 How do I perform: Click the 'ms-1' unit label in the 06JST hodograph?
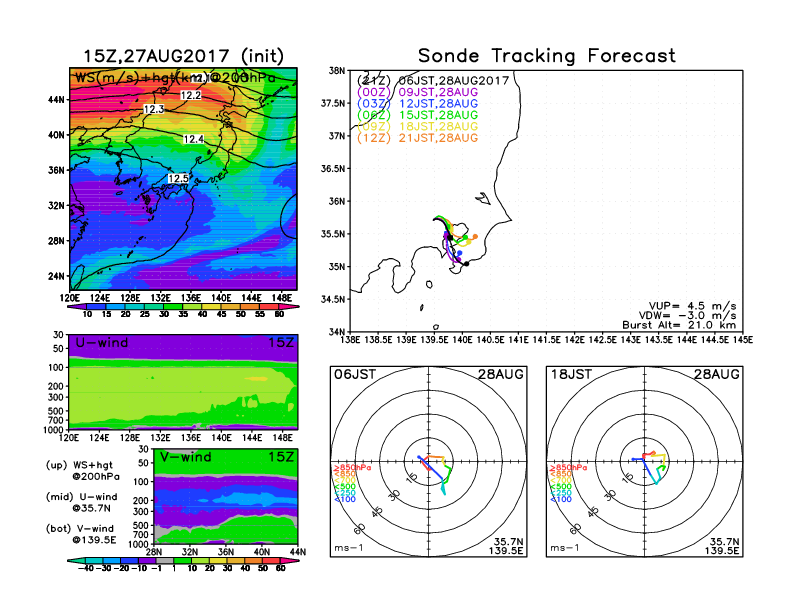(349, 548)
